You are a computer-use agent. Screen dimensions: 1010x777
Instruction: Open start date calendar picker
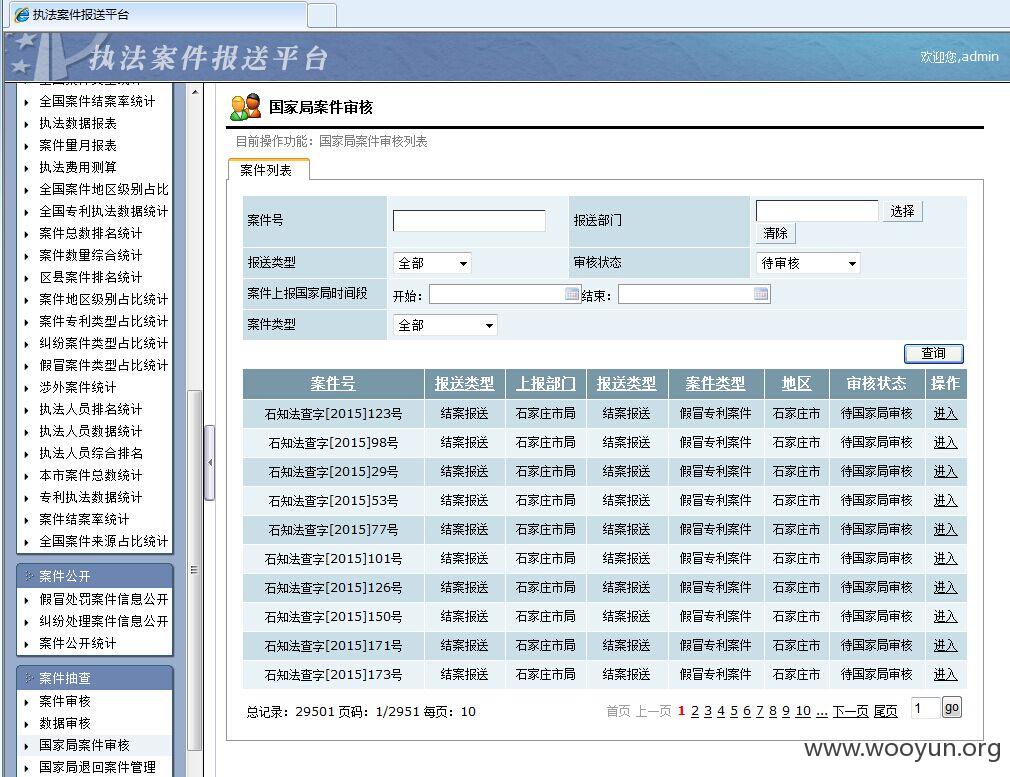572,294
